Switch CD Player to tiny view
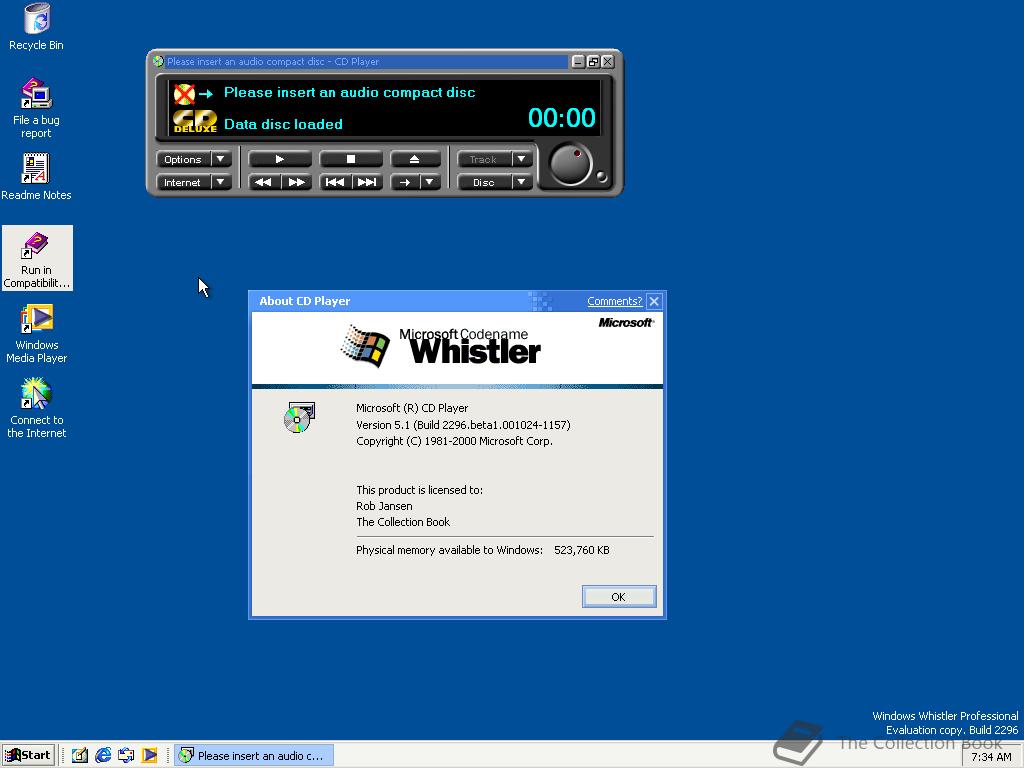The width and height of the screenshot is (1024, 768). coord(593,61)
